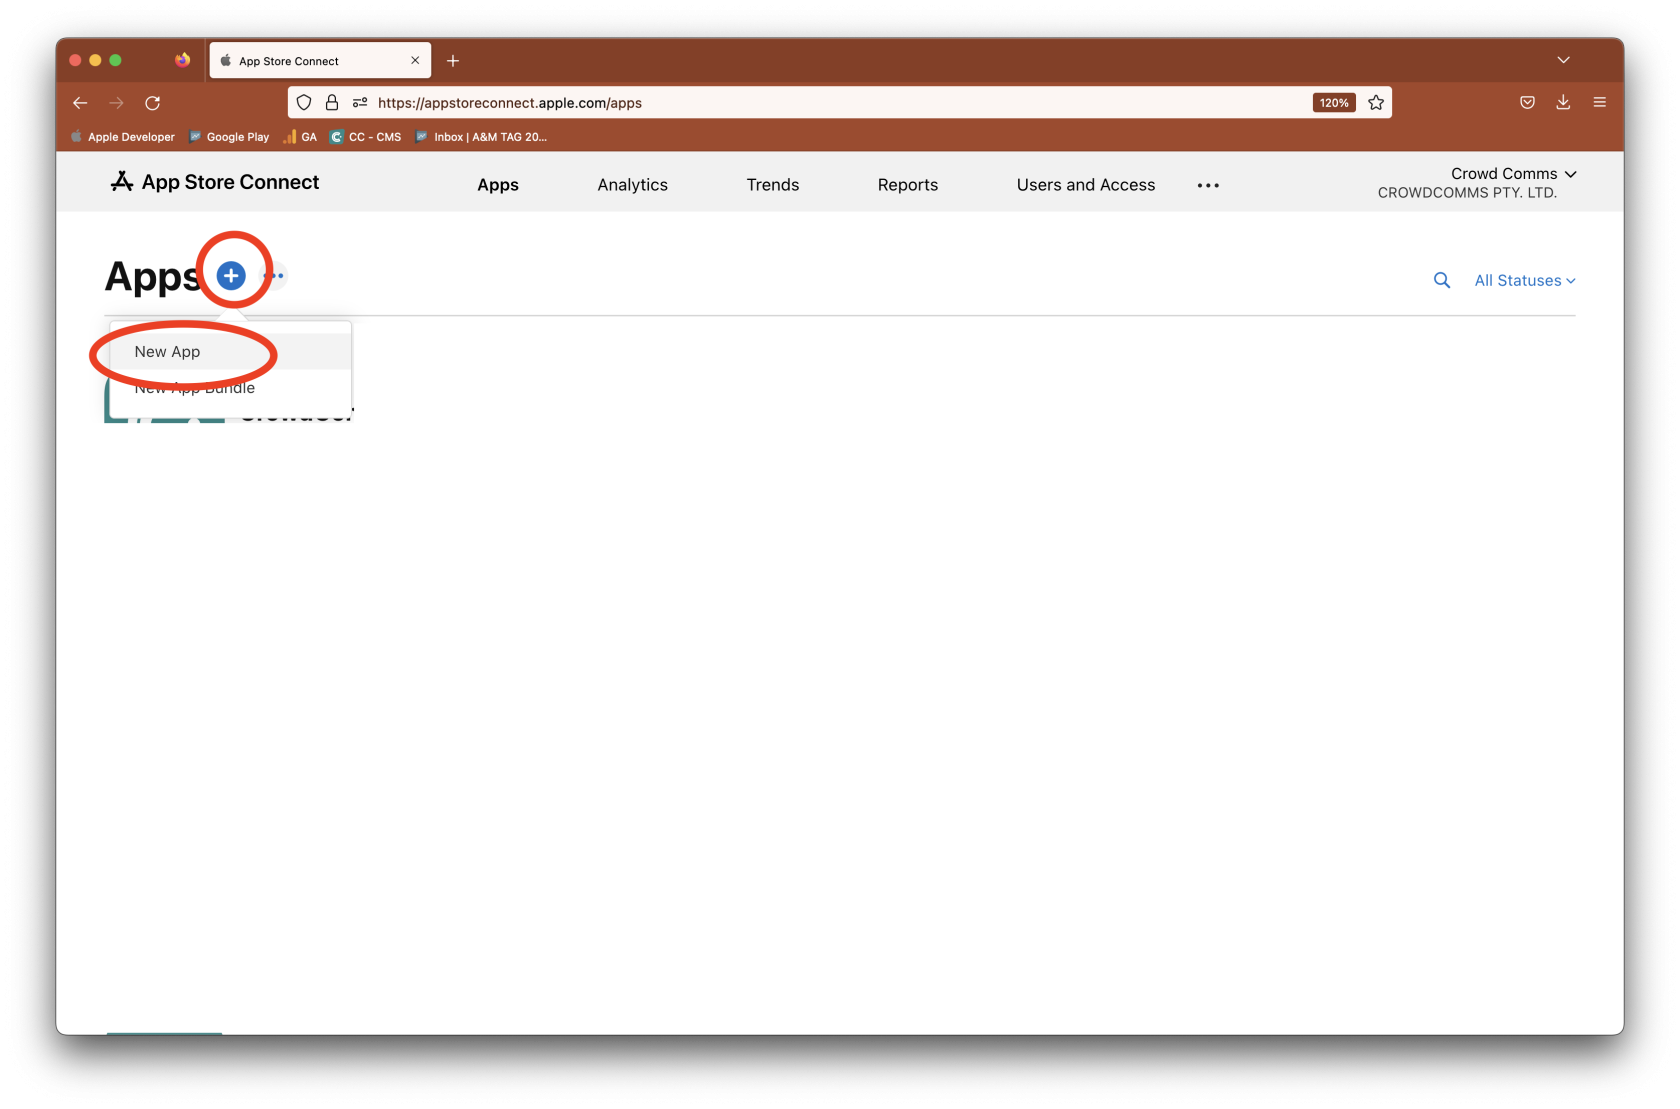
Task: Click the URL address field
Action: [x=800, y=103]
